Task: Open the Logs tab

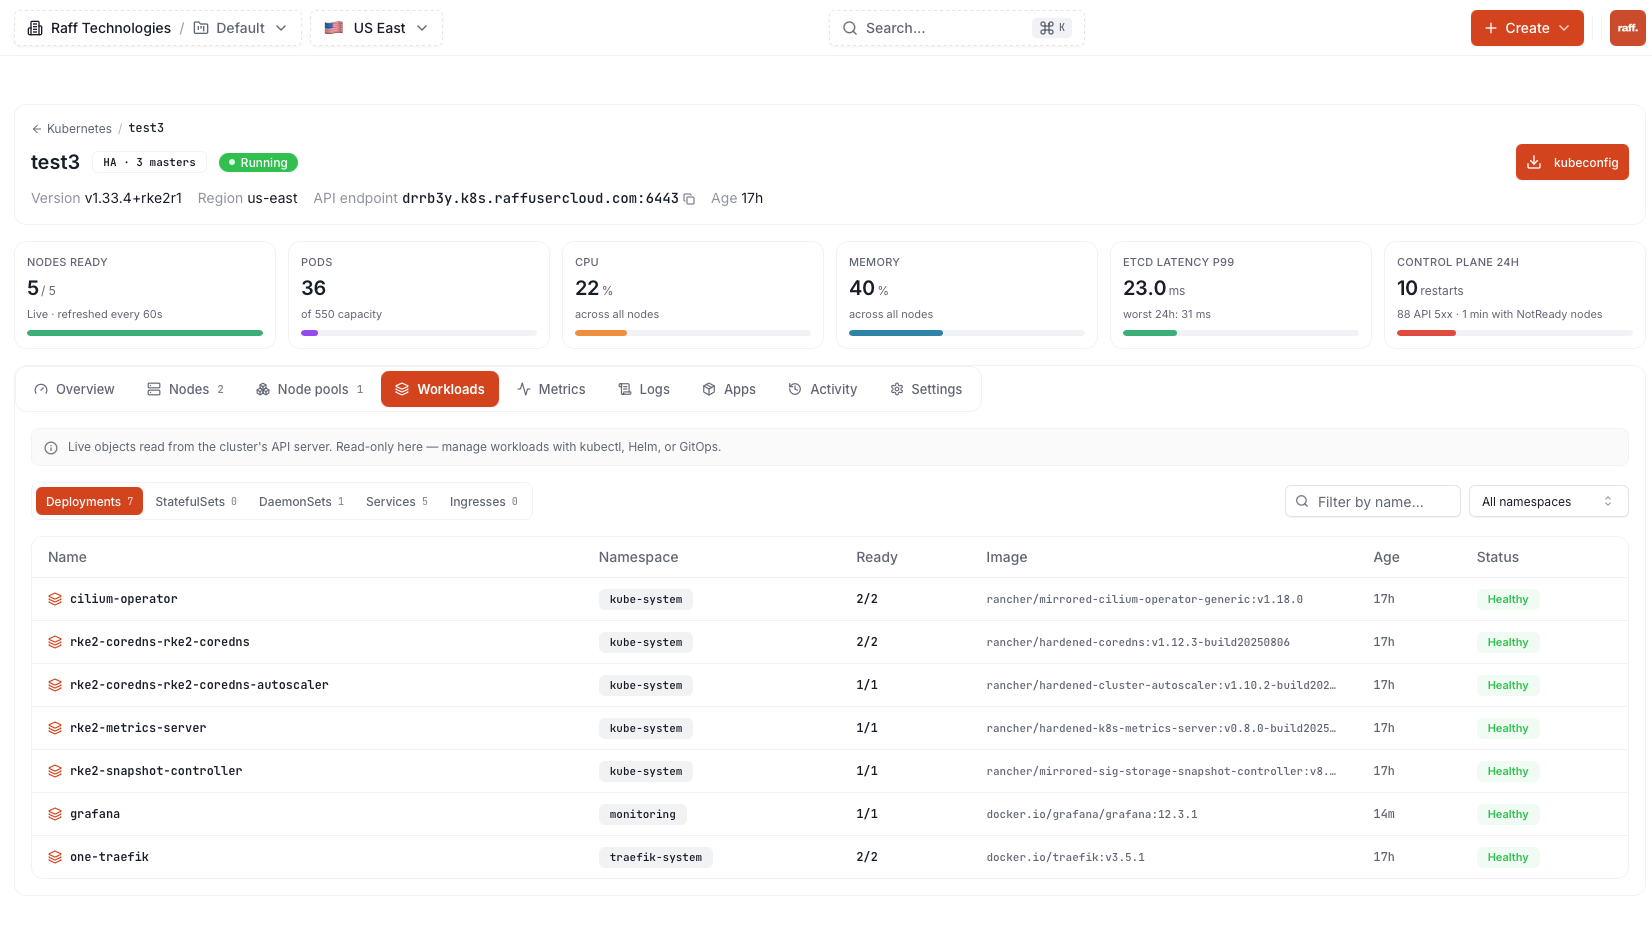Action: point(644,389)
